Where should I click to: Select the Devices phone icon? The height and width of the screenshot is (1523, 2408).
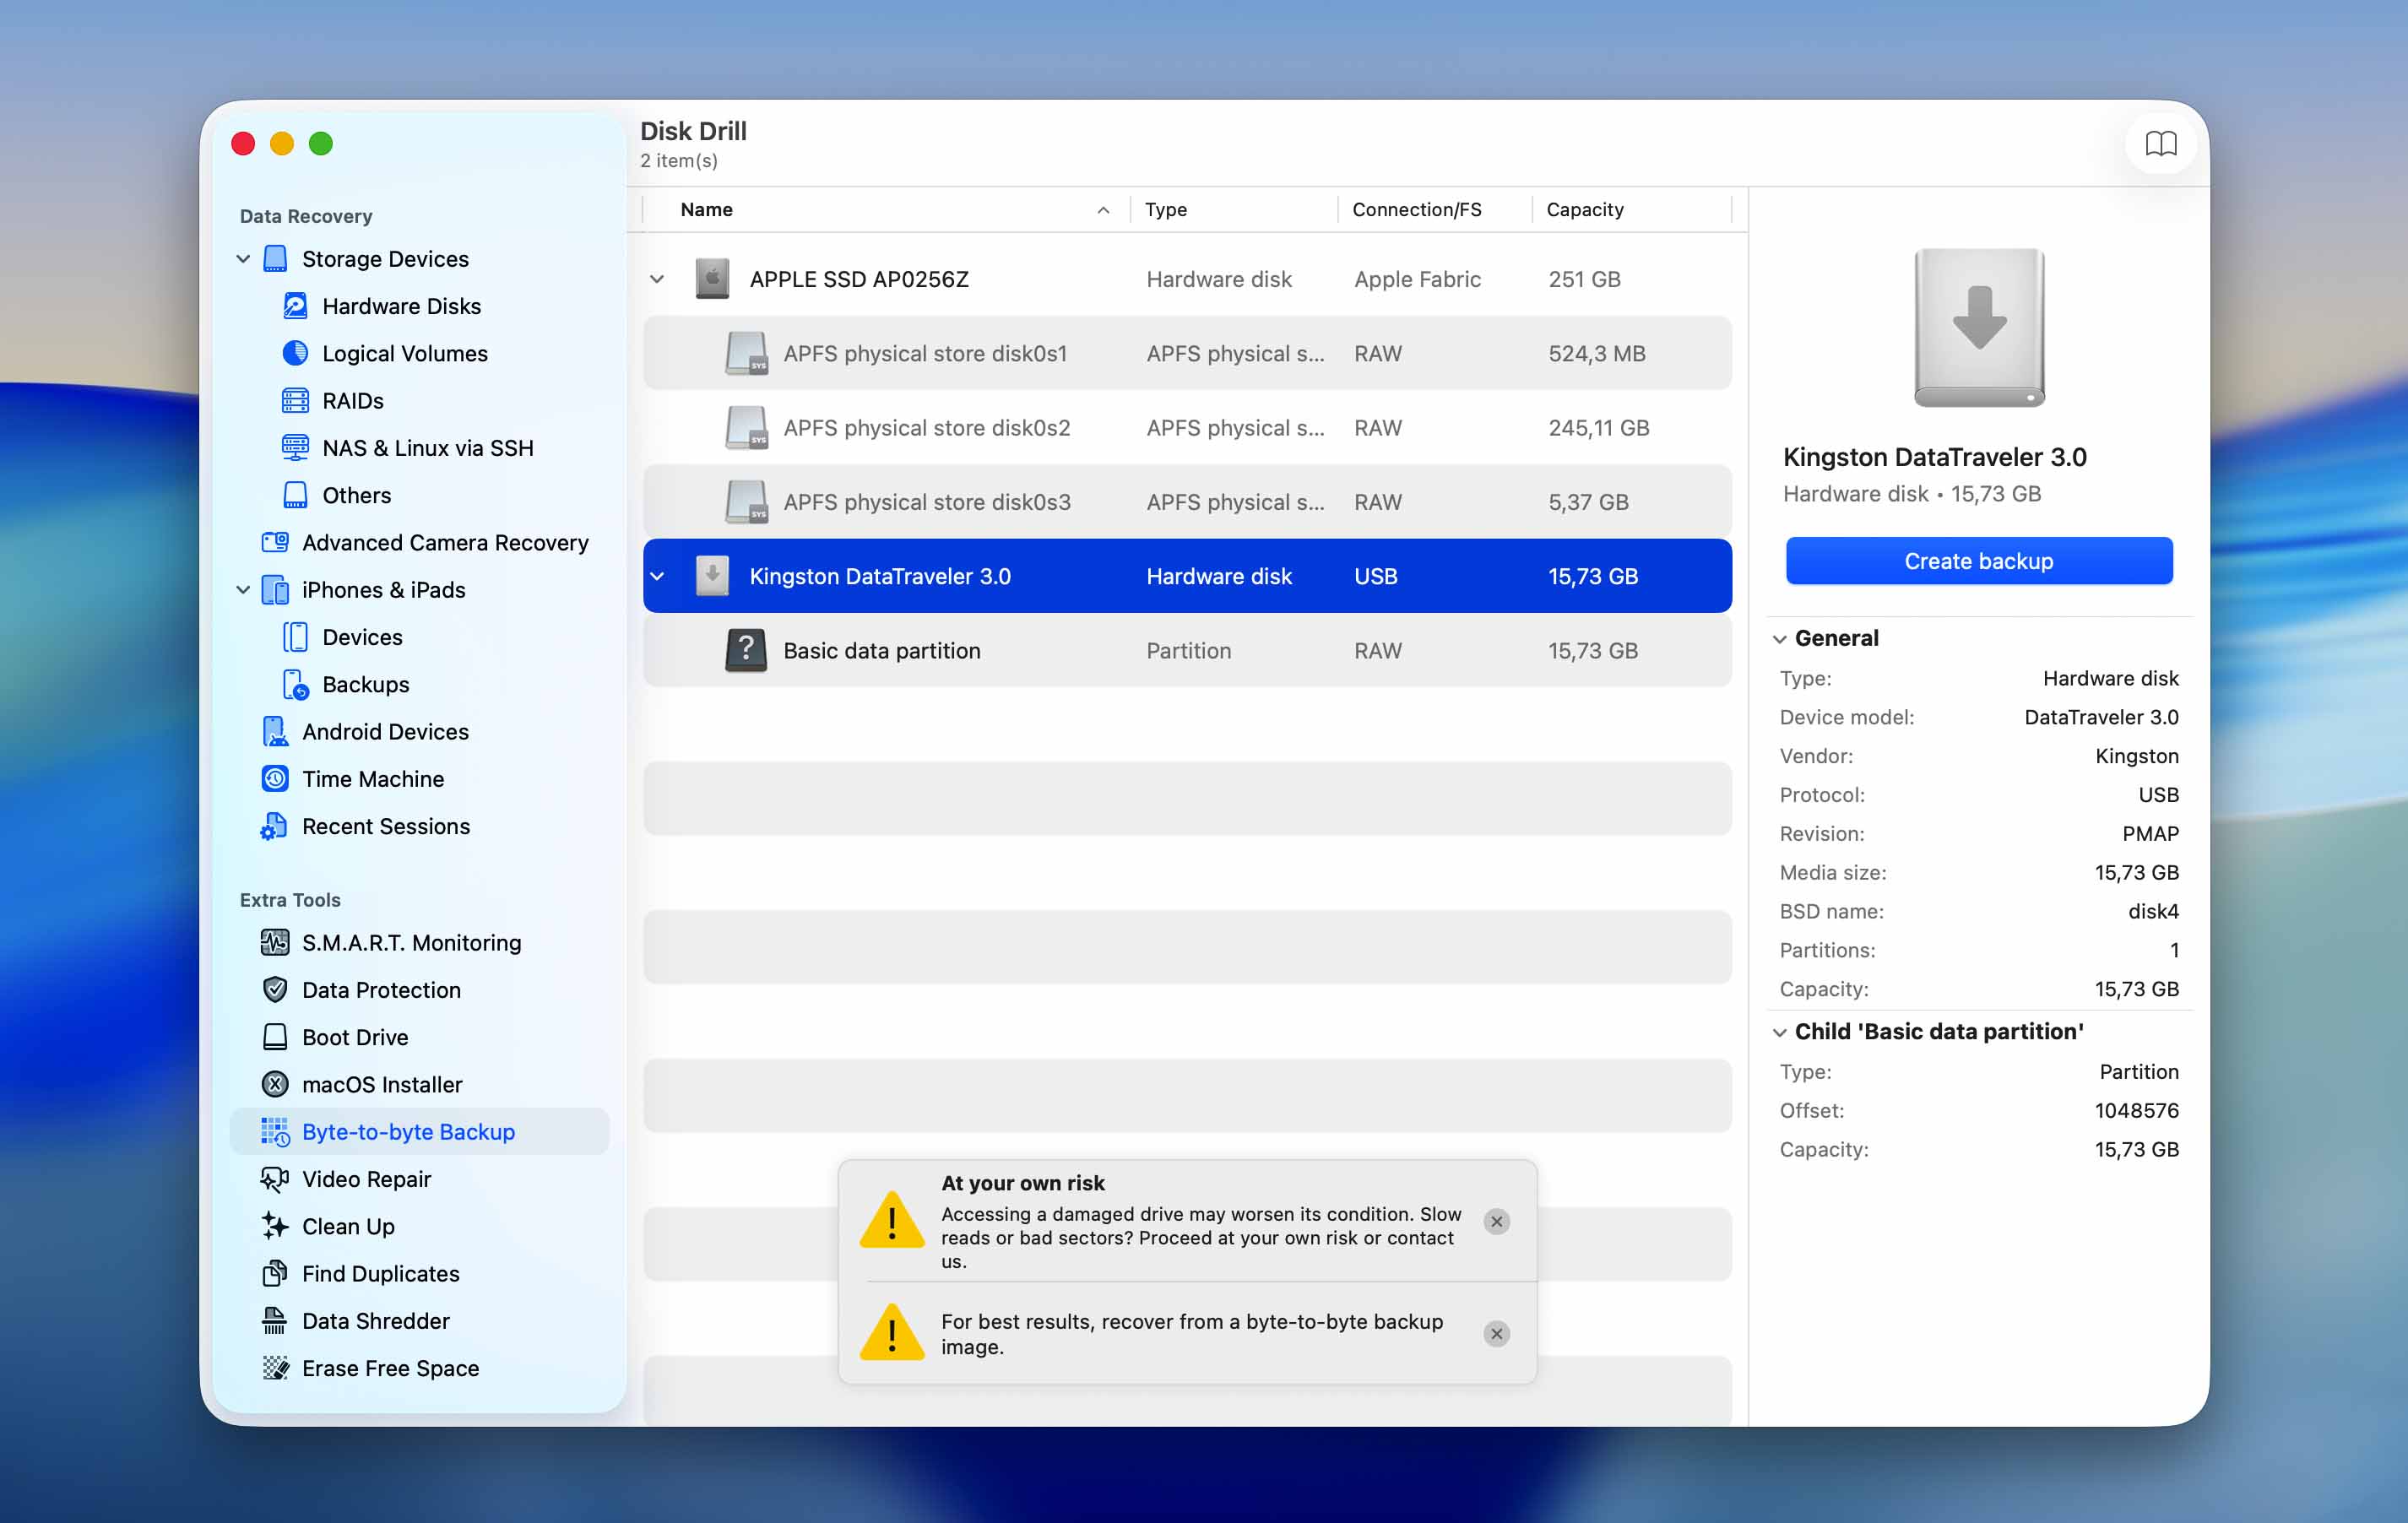click(295, 637)
